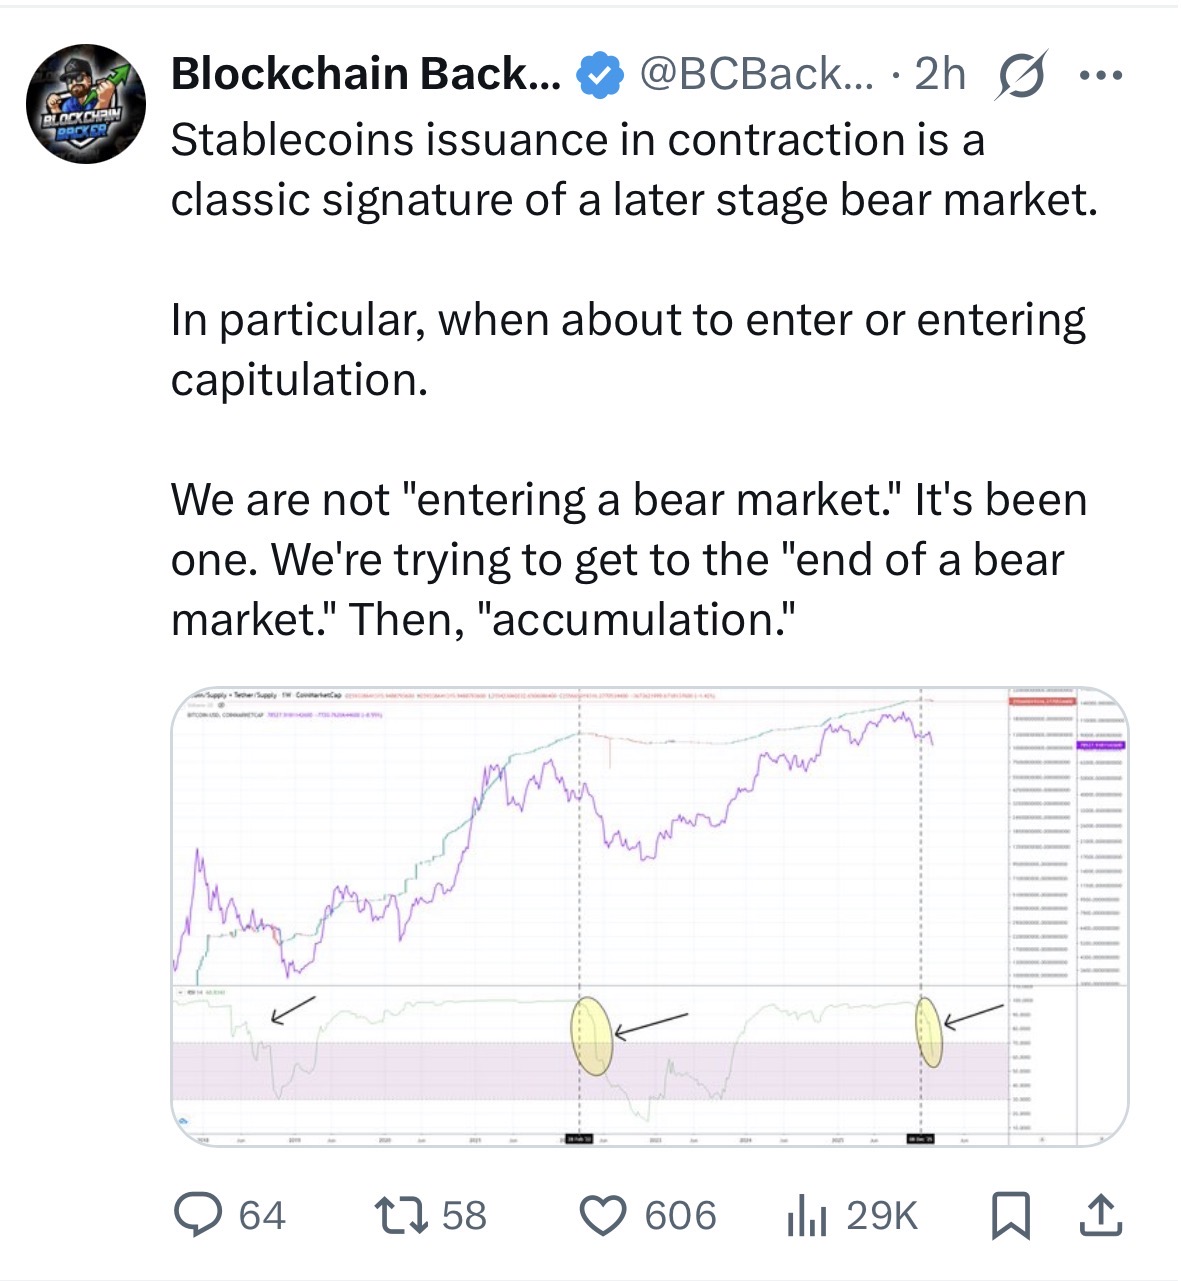
Task: Click the rightmost yellow highlighted oval
Action: click(930, 1031)
